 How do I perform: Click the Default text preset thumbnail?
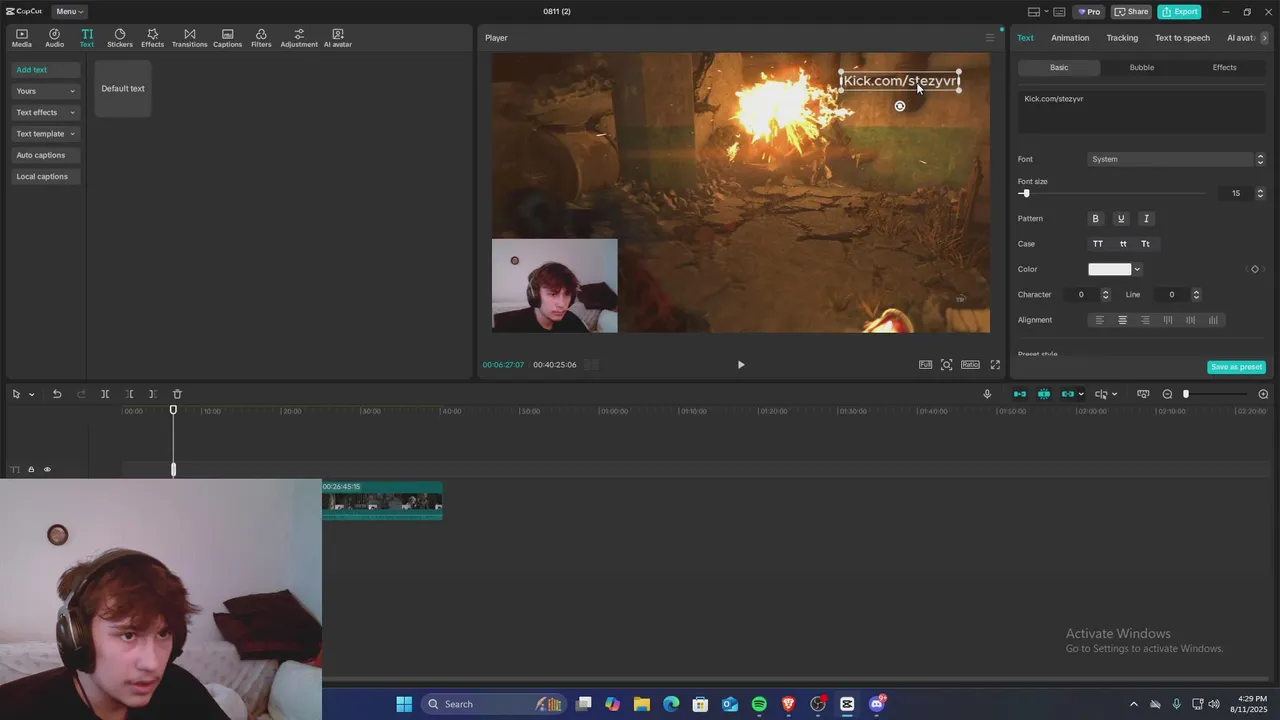[x=123, y=88]
